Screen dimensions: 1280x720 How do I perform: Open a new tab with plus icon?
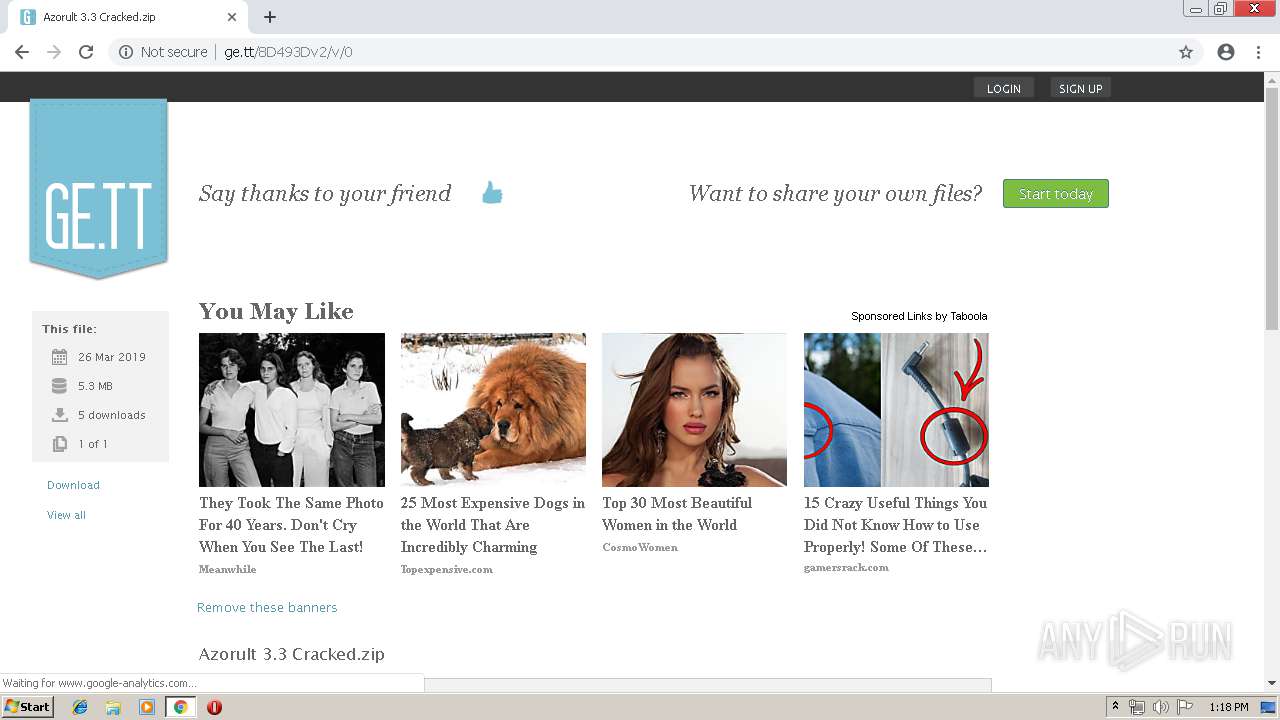(270, 17)
